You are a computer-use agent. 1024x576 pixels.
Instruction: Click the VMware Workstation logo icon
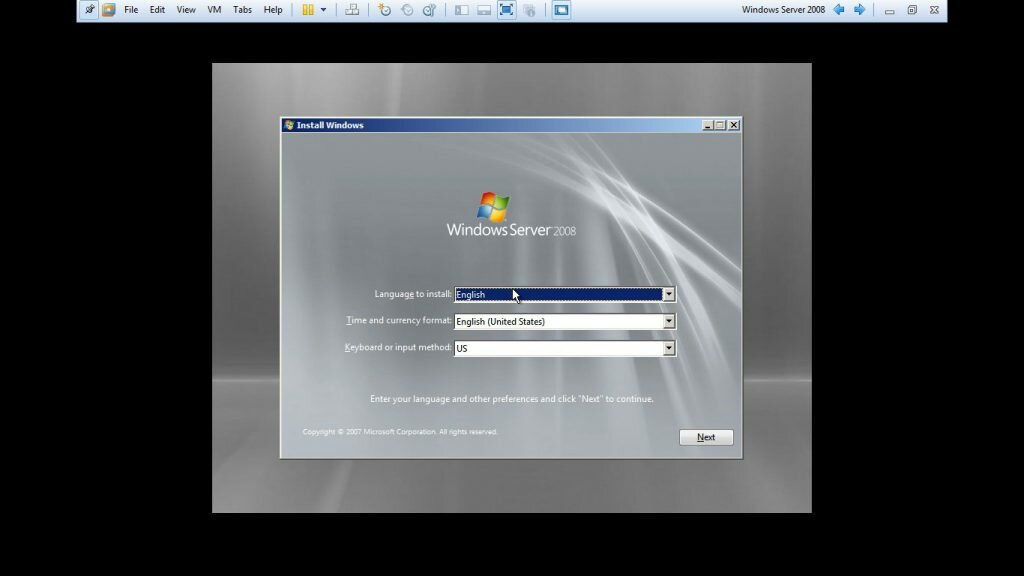108,10
